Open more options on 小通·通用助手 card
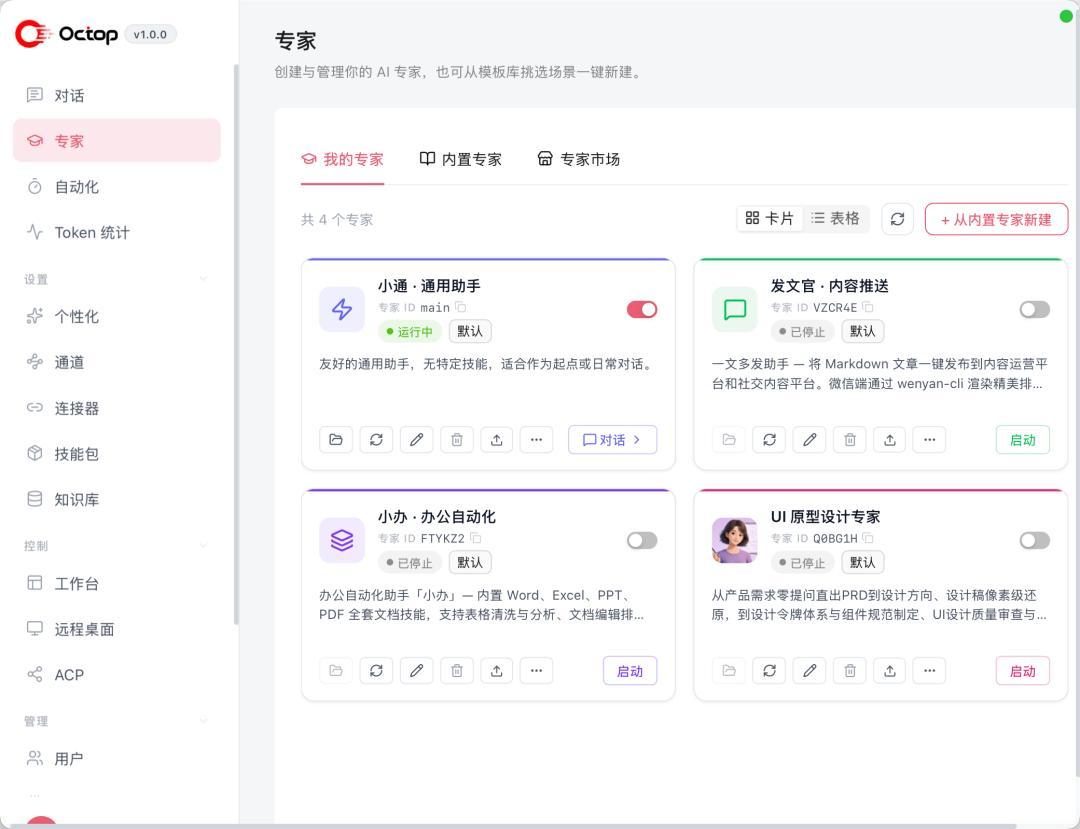The image size is (1080, 829). (537, 439)
